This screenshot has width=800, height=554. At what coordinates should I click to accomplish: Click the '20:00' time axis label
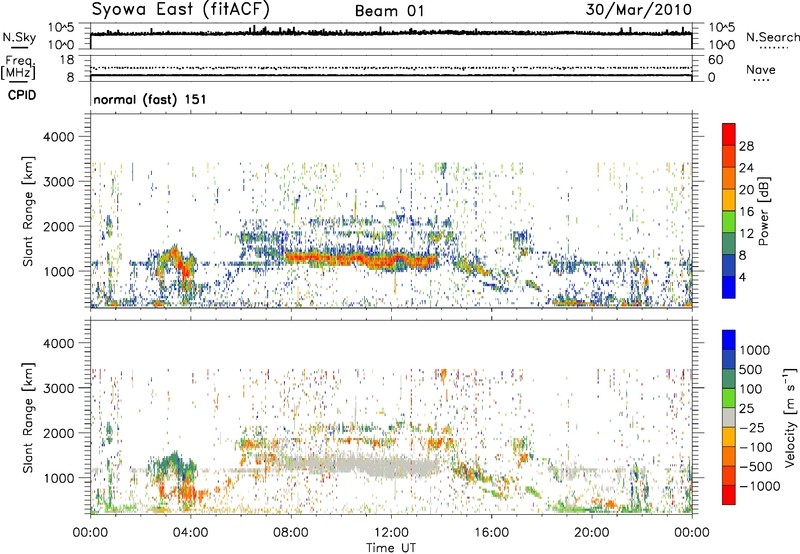(x=592, y=533)
